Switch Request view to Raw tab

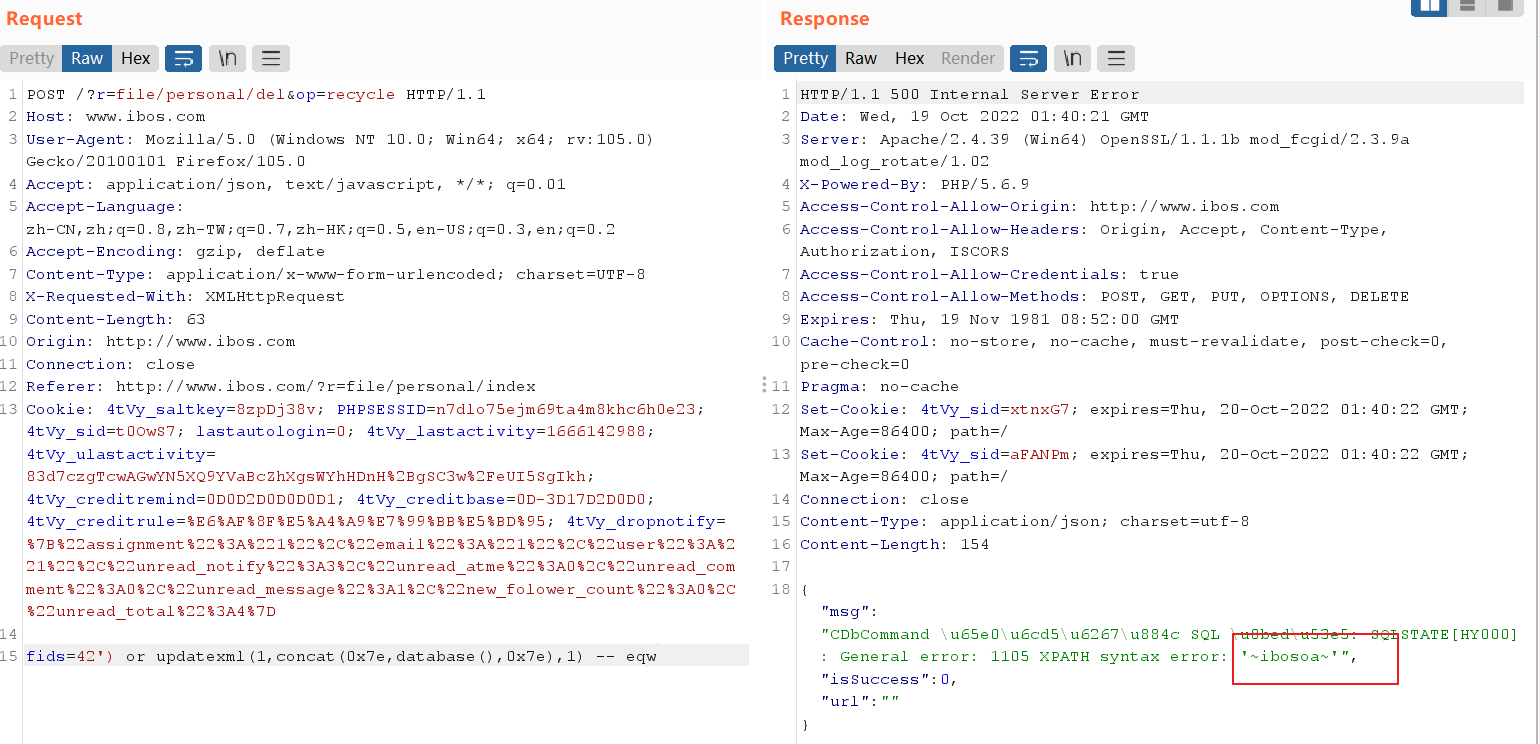click(87, 58)
